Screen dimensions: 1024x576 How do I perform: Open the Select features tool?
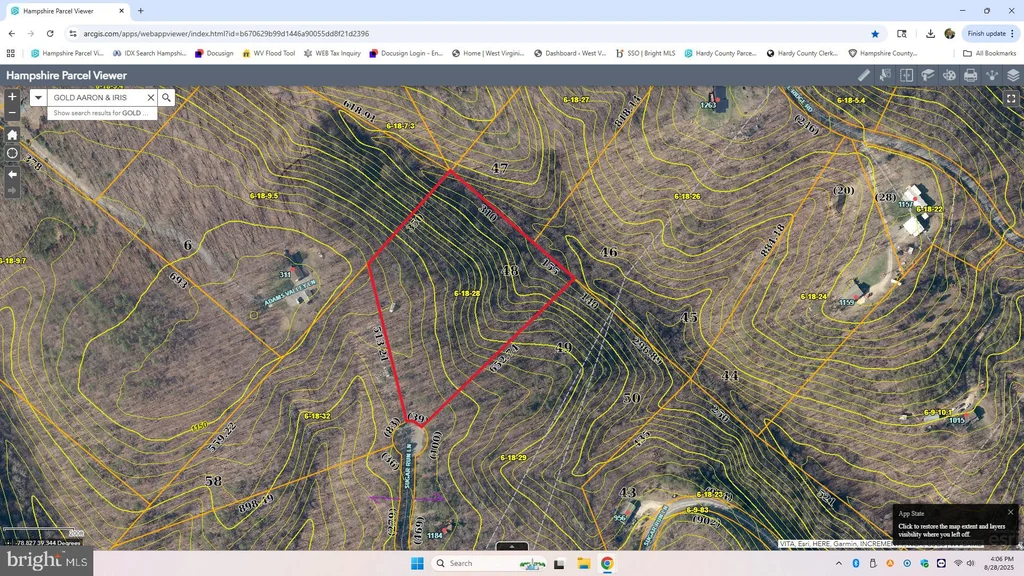[885, 76]
